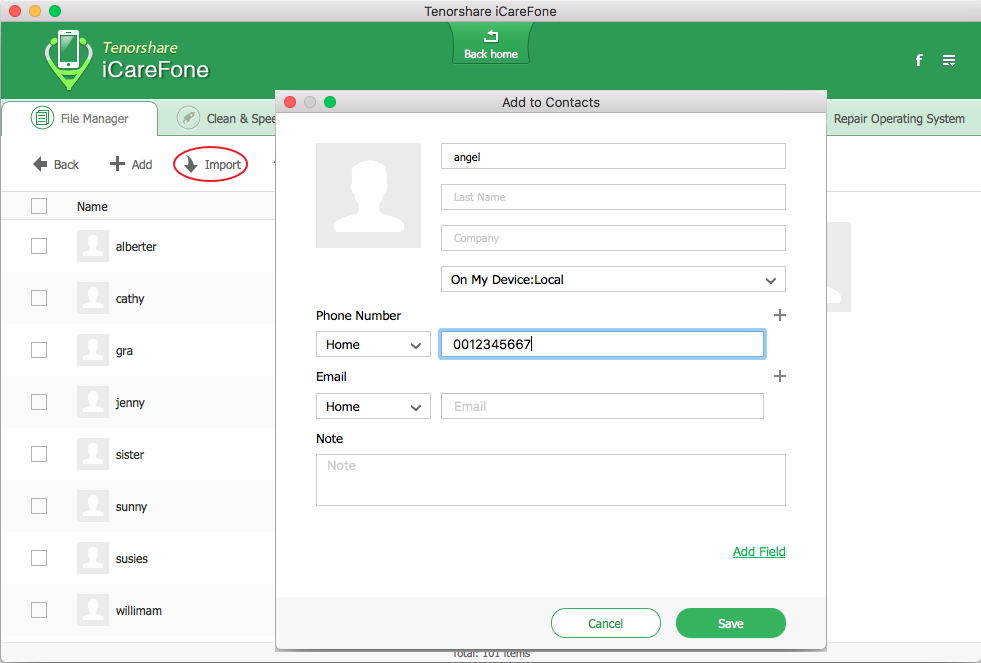Click the Back home label
The height and width of the screenshot is (663, 981).
click(491, 54)
